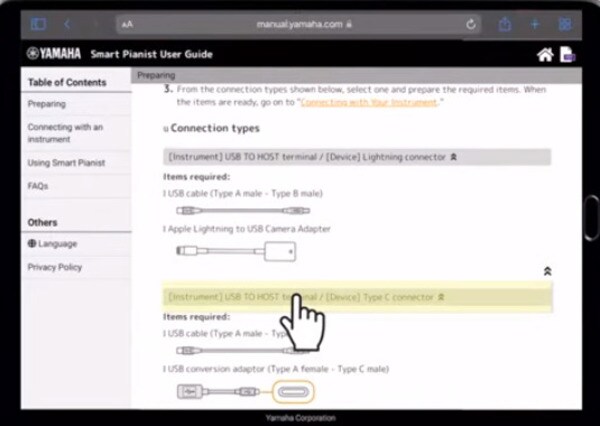Click the Connection types heading
The image size is (600, 426).
coord(215,128)
